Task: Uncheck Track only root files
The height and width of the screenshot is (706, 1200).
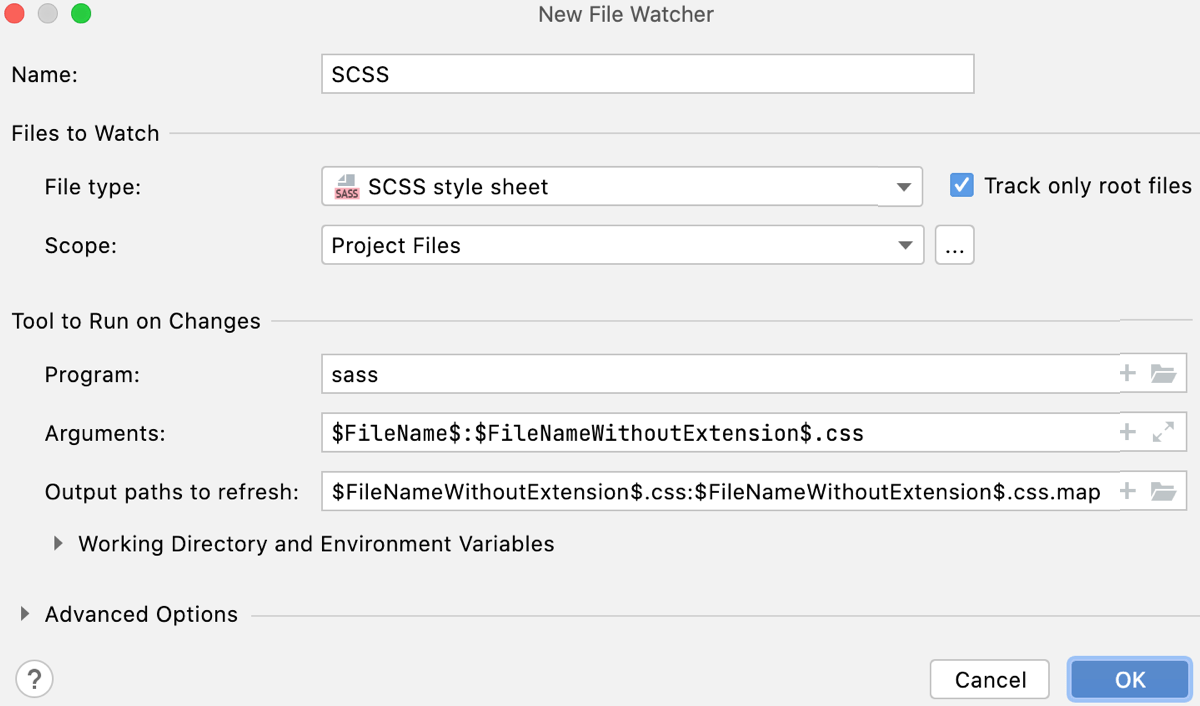Action: [961, 185]
